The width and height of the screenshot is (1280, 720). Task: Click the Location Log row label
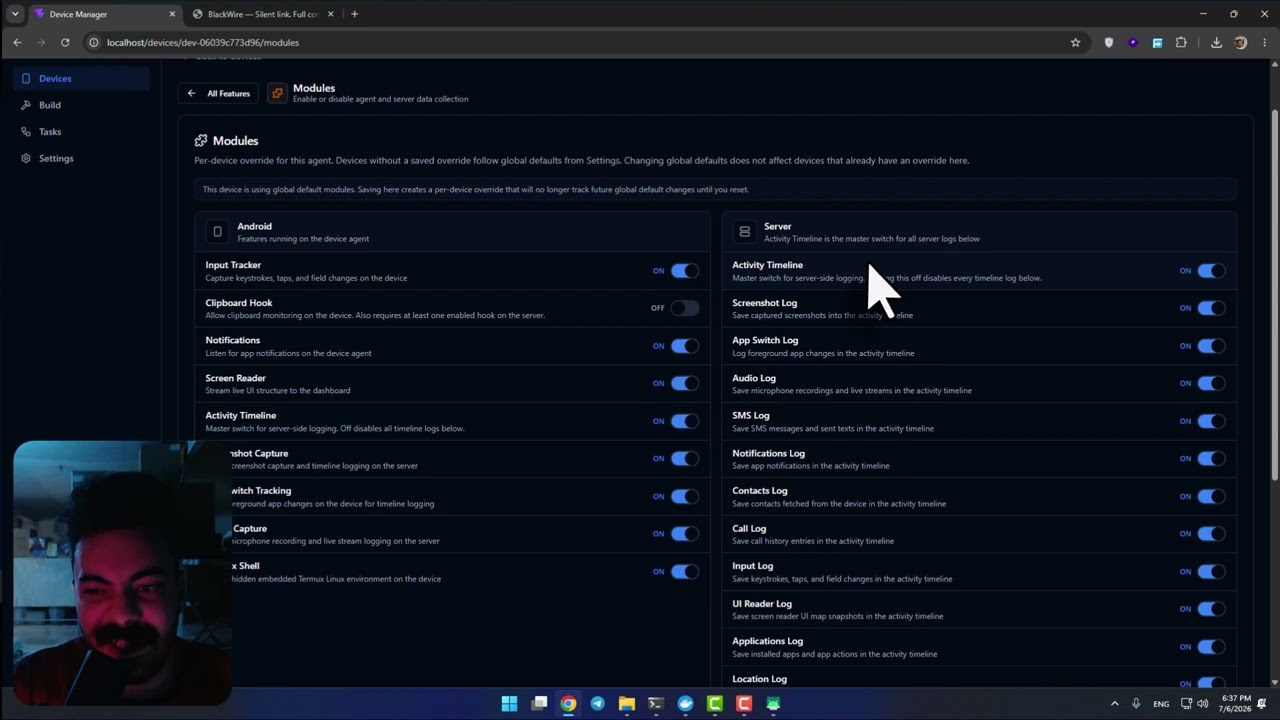[759, 679]
